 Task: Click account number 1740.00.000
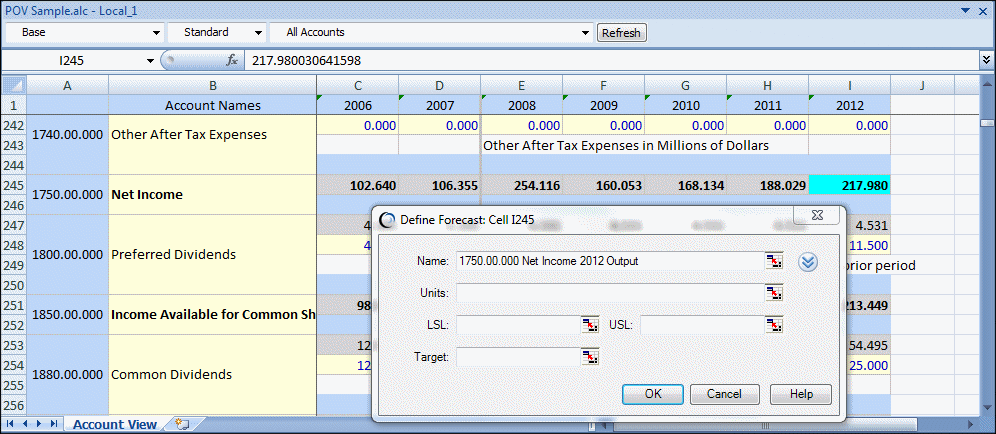tap(67, 135)
